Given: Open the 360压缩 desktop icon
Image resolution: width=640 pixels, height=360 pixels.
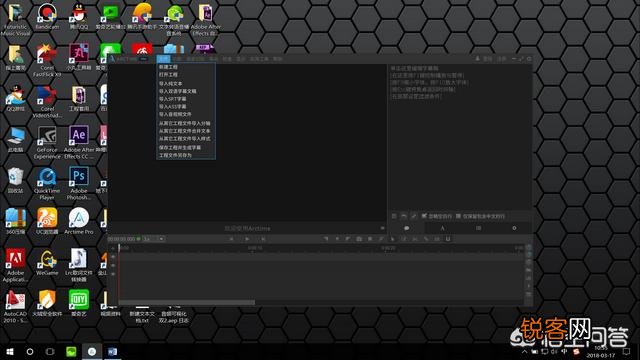Looking at the screenshot, I should pyautogui.click(x=16, y=221).
